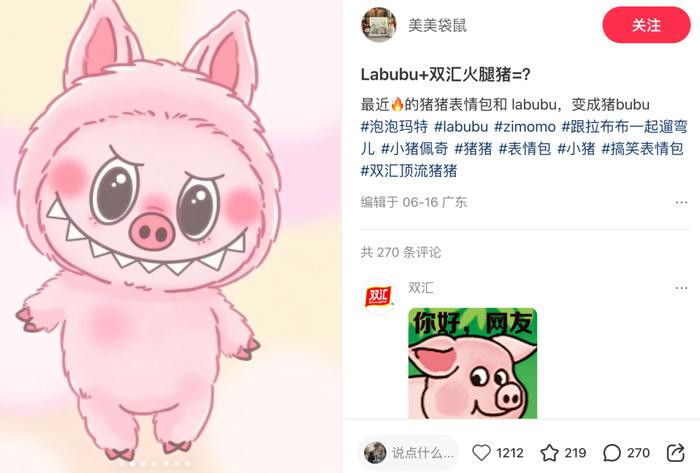Share the post using the share icon
This screenshot has width=700, height=473.
[x=675, y=453]
